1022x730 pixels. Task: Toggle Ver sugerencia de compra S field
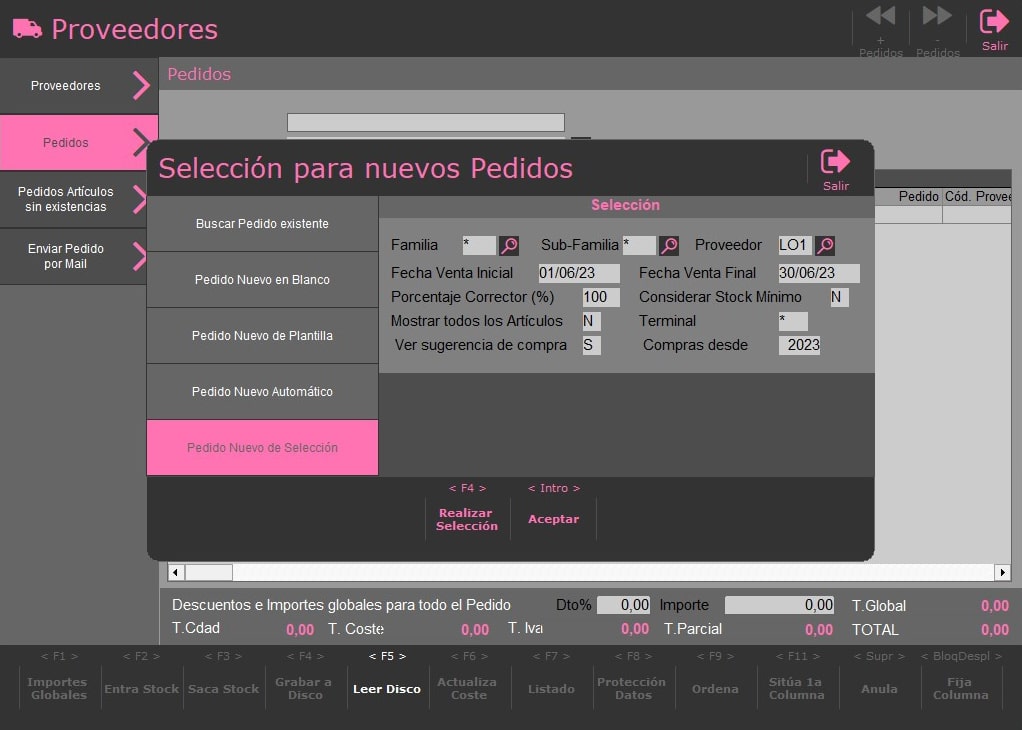point(591,345)
